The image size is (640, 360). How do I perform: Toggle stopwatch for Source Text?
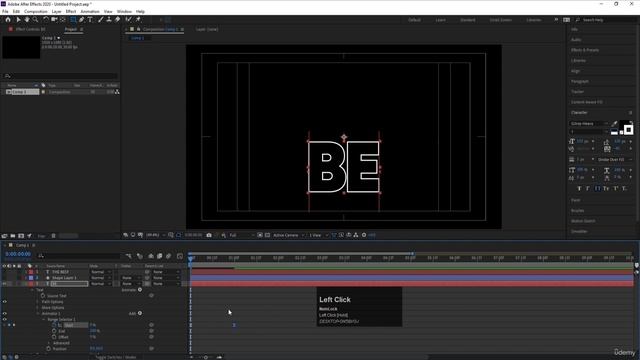[x=43, y=296]
